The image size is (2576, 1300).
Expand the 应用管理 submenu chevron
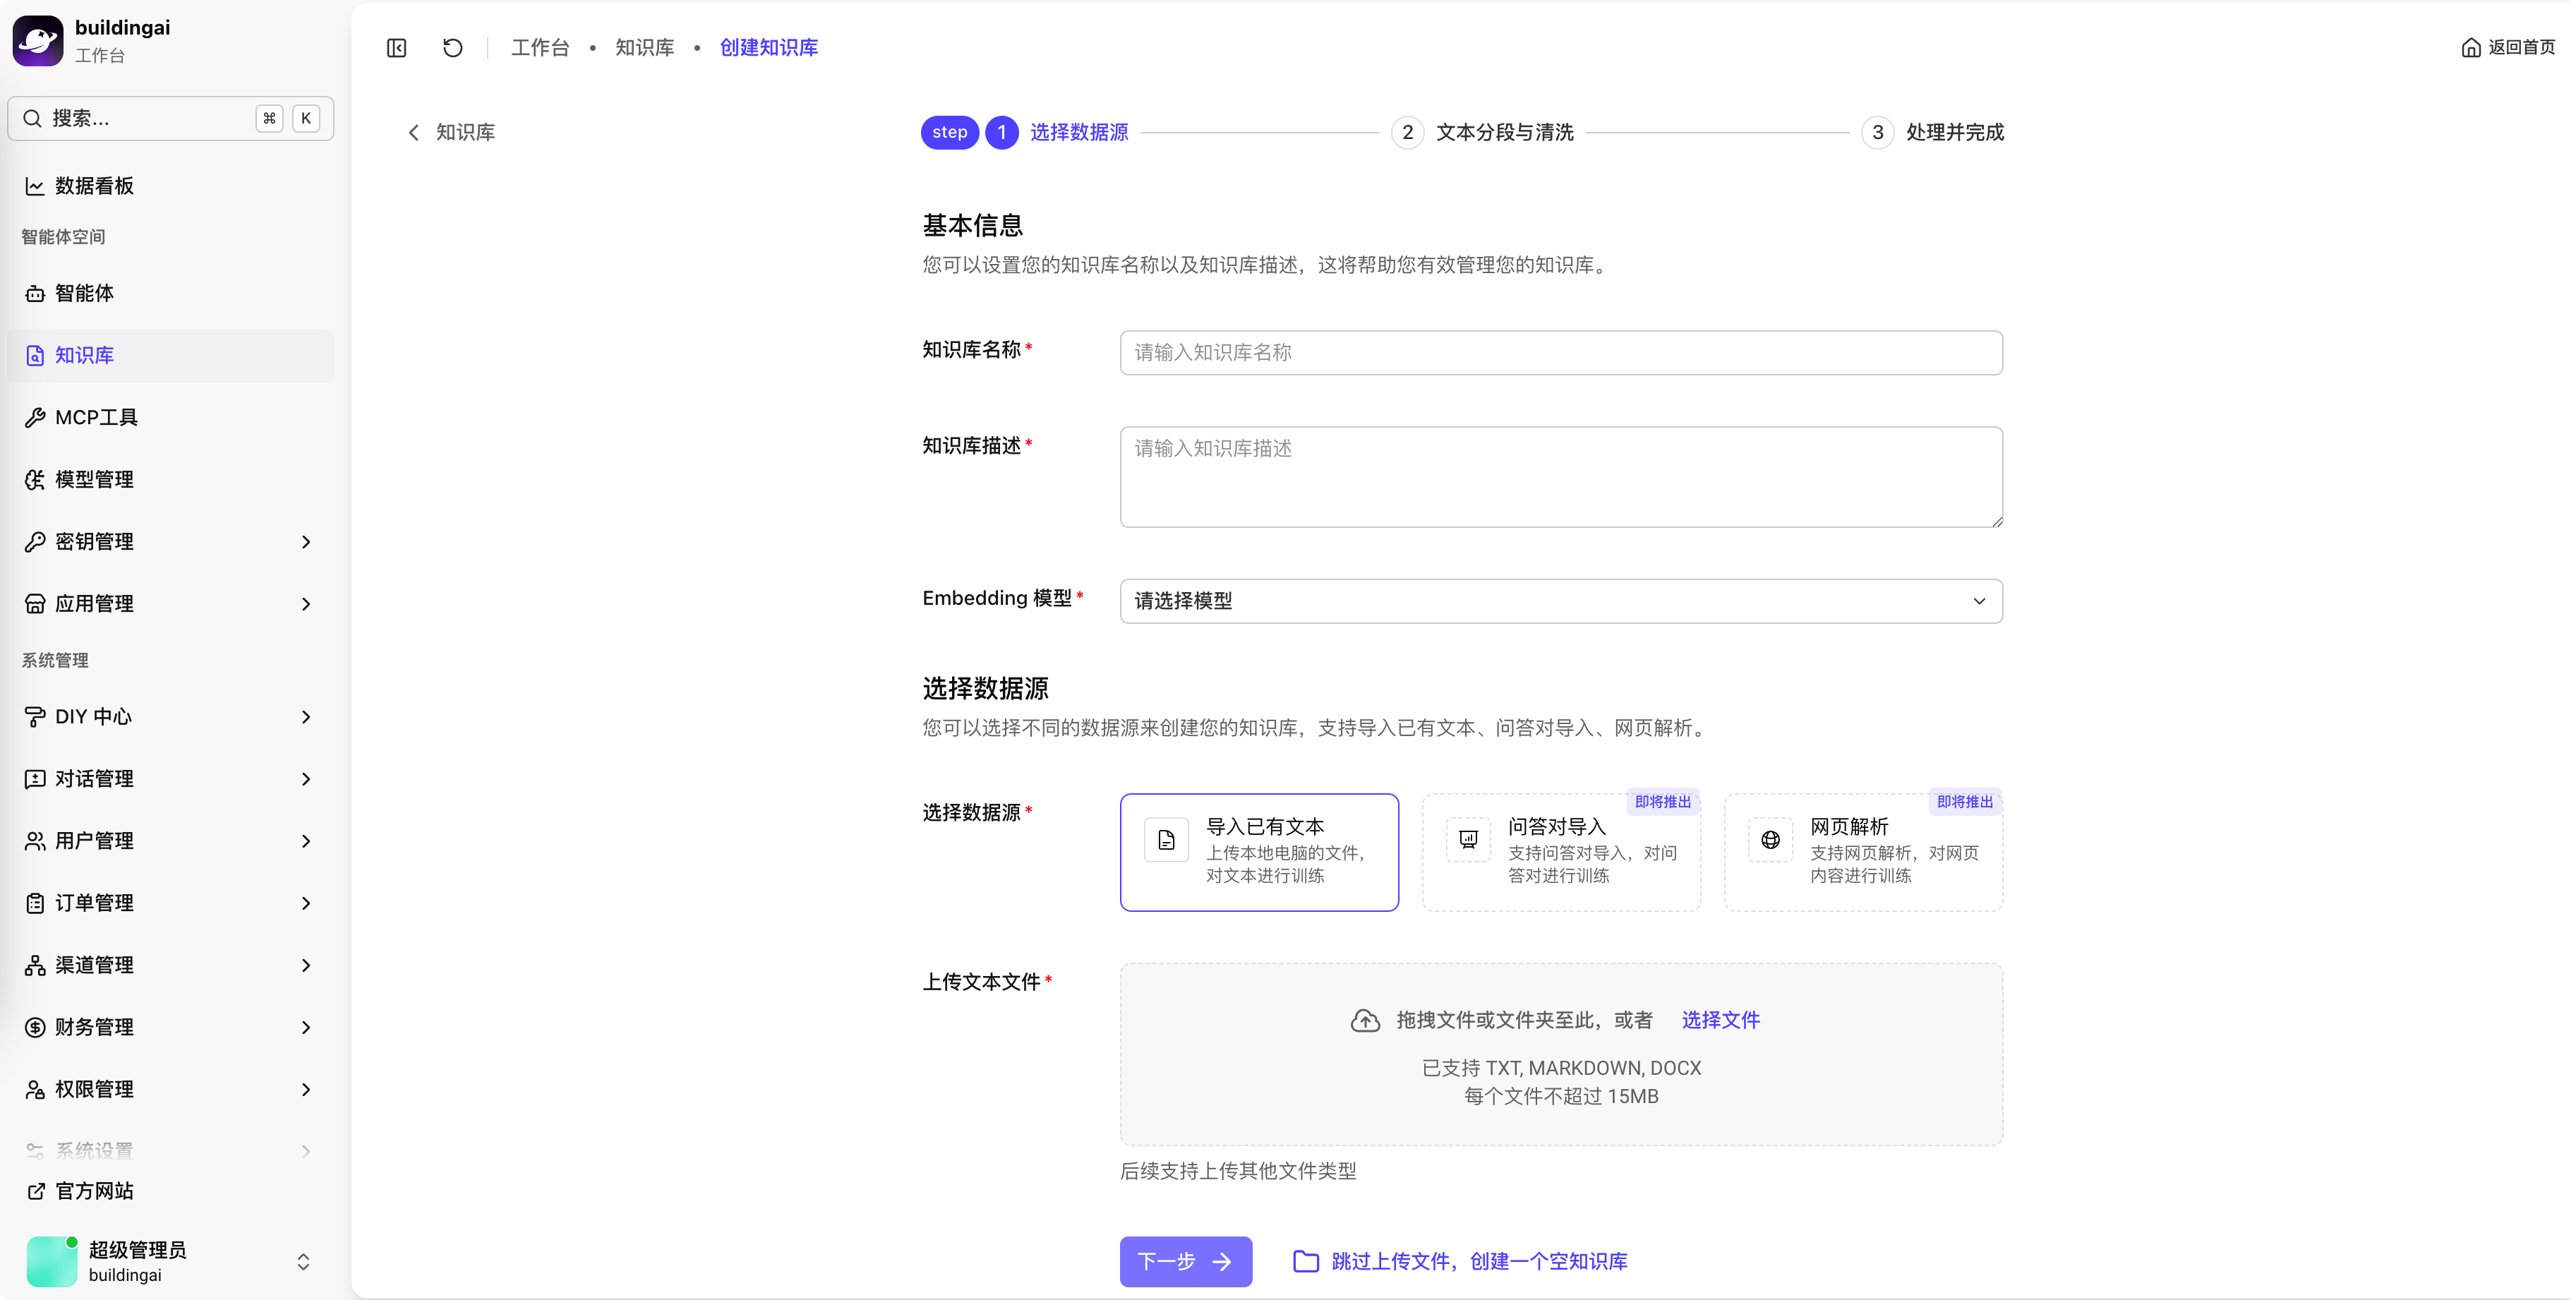point(306,604)
